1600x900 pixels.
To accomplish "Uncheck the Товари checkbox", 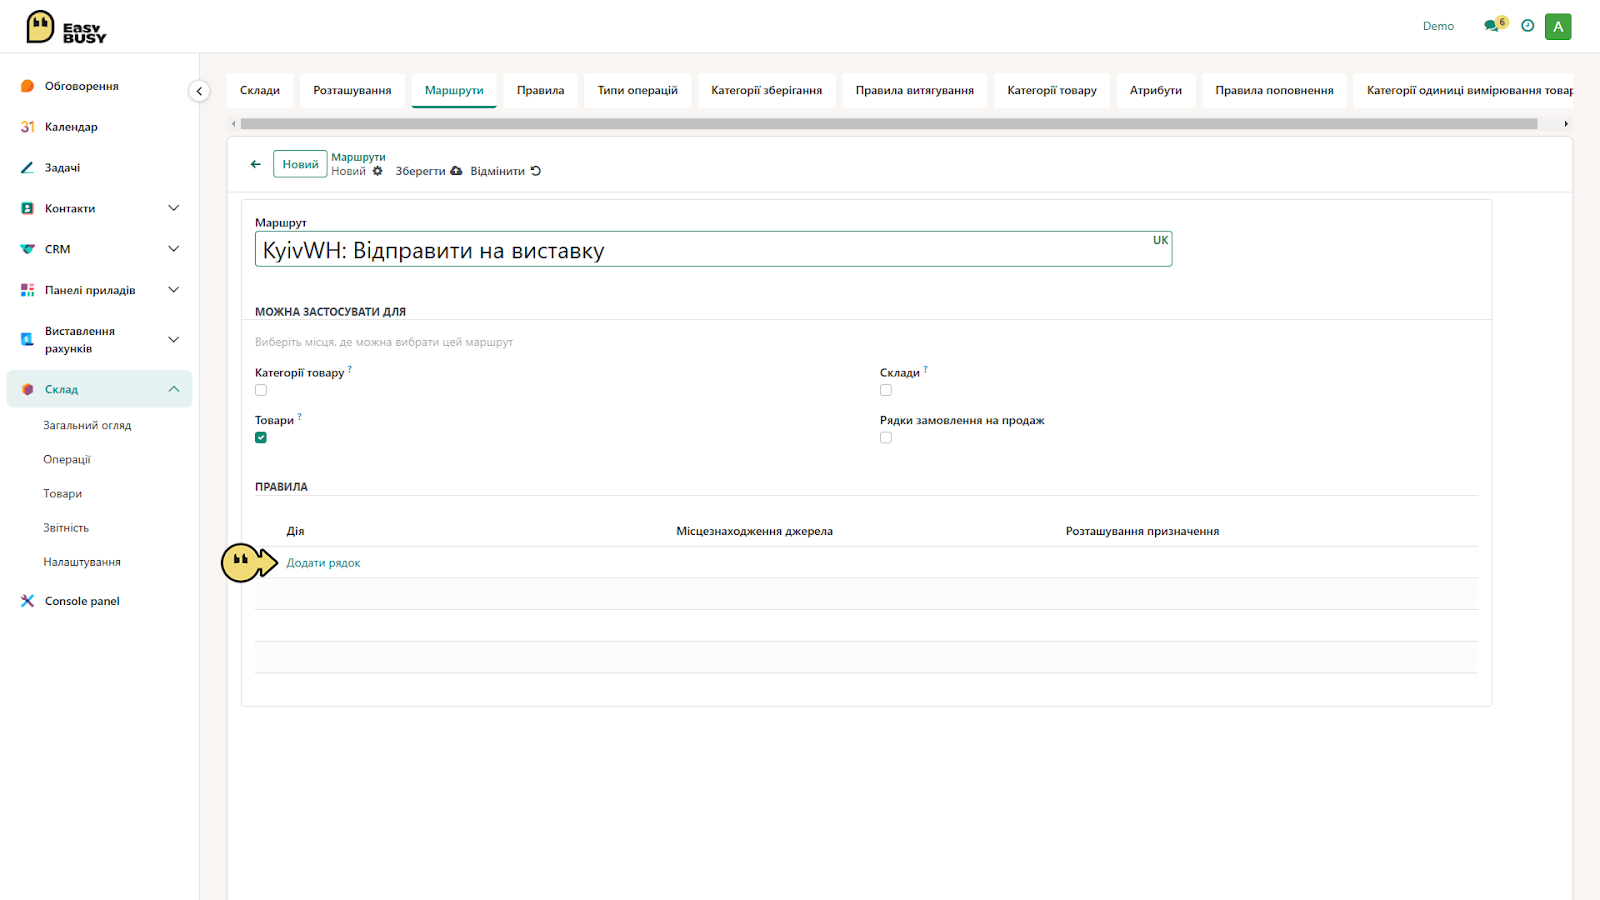I will click(x=261, y=438).
